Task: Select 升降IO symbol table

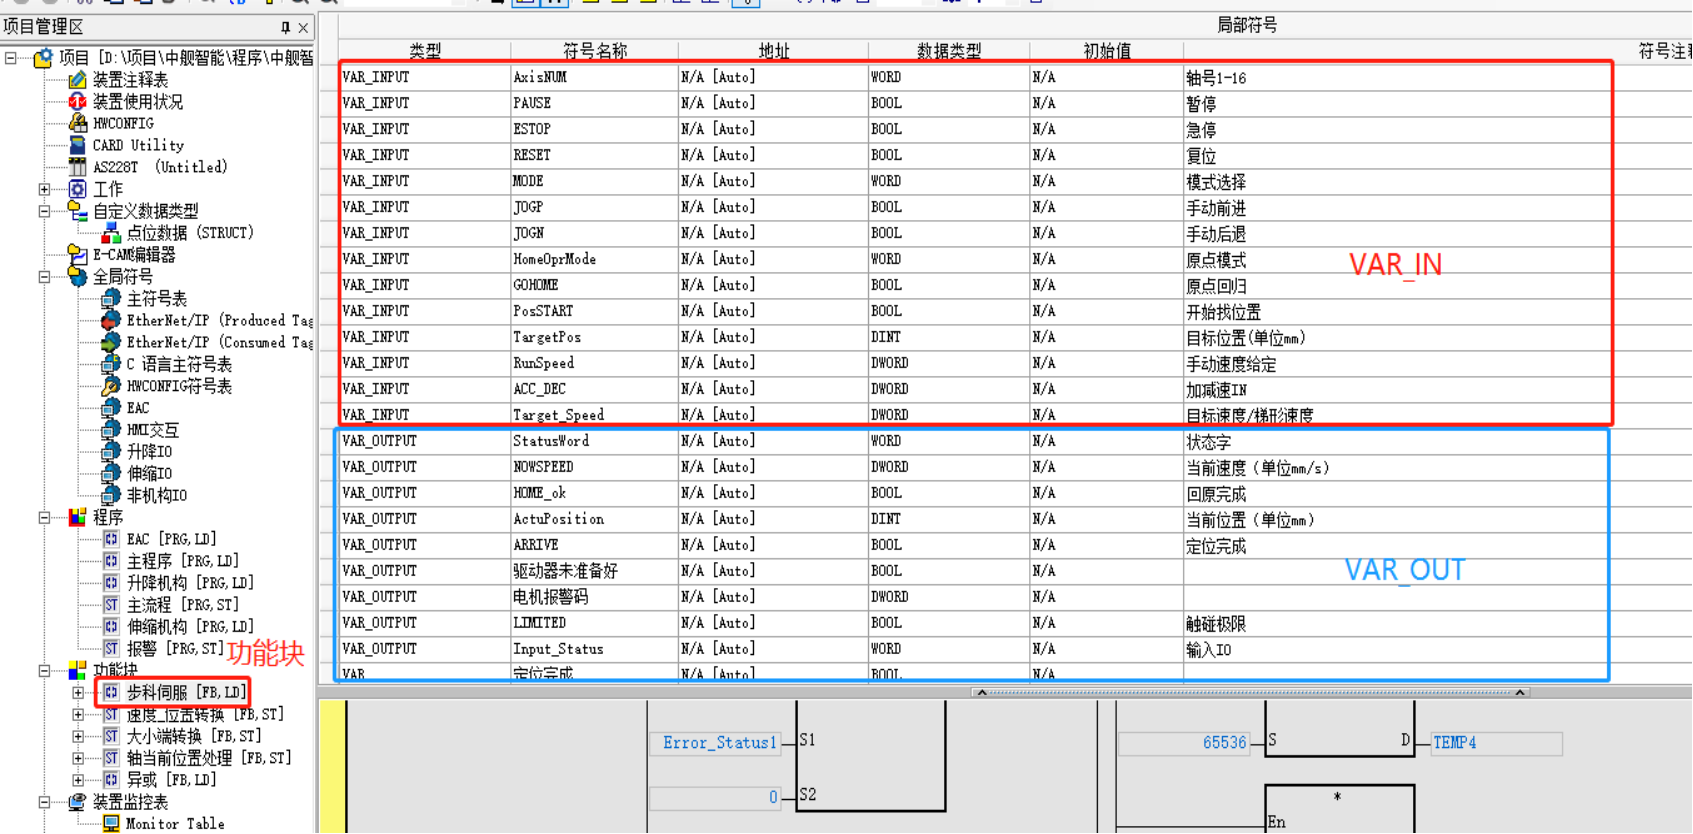Action: (x=149, y=452)
